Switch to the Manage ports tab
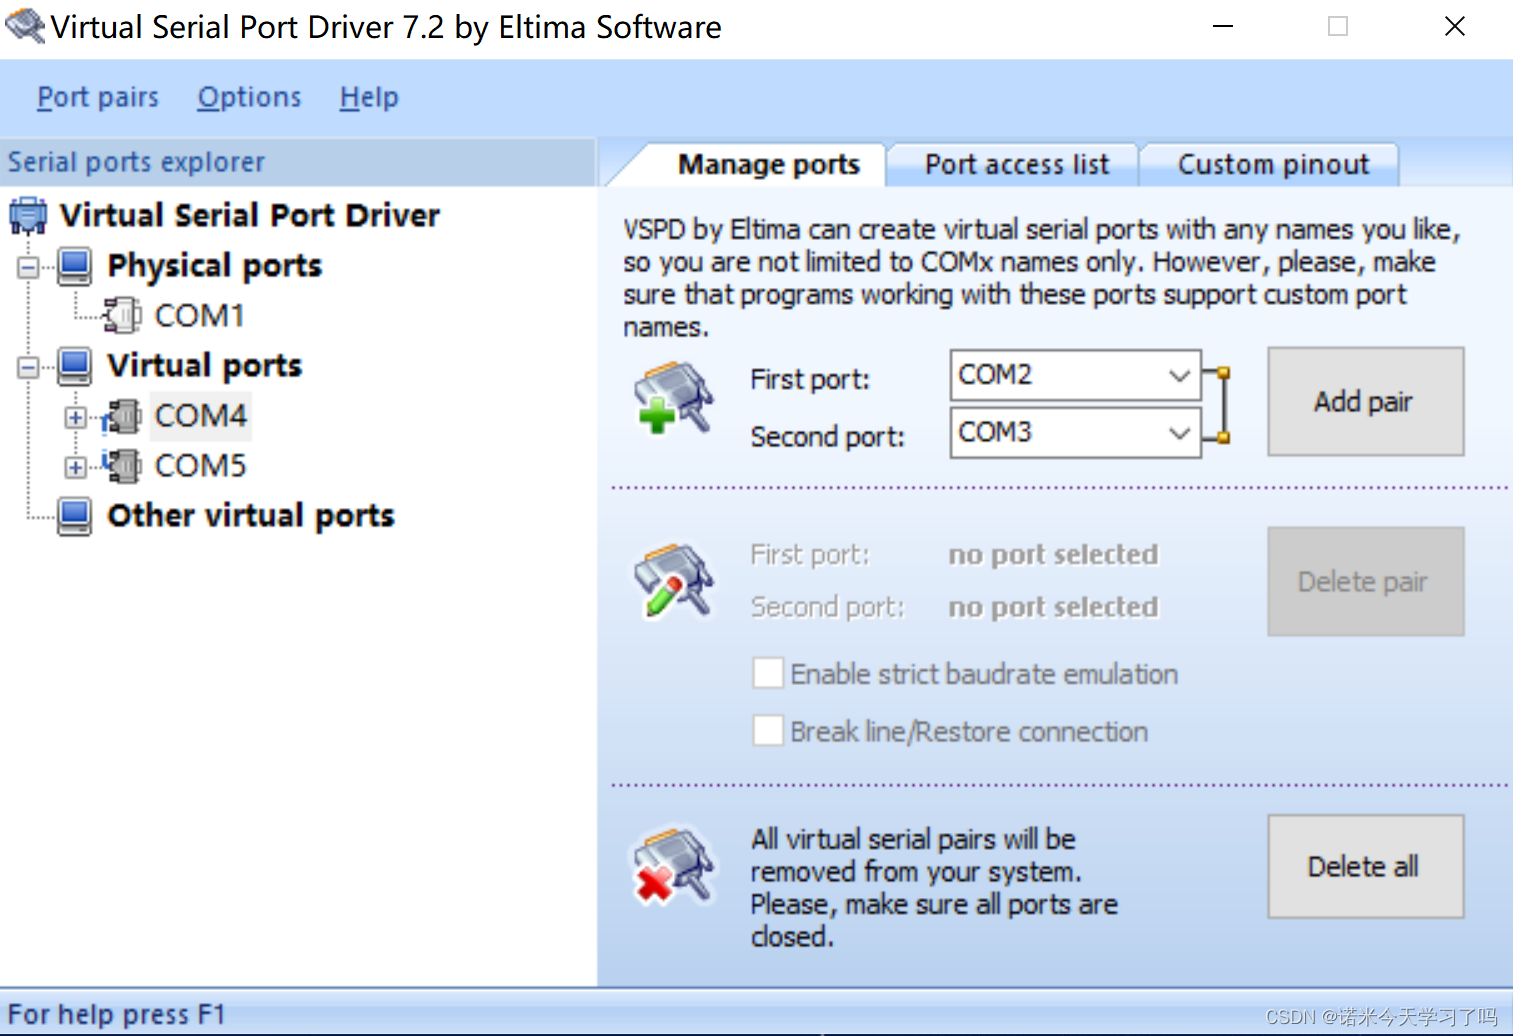 (x=768, y=164)
